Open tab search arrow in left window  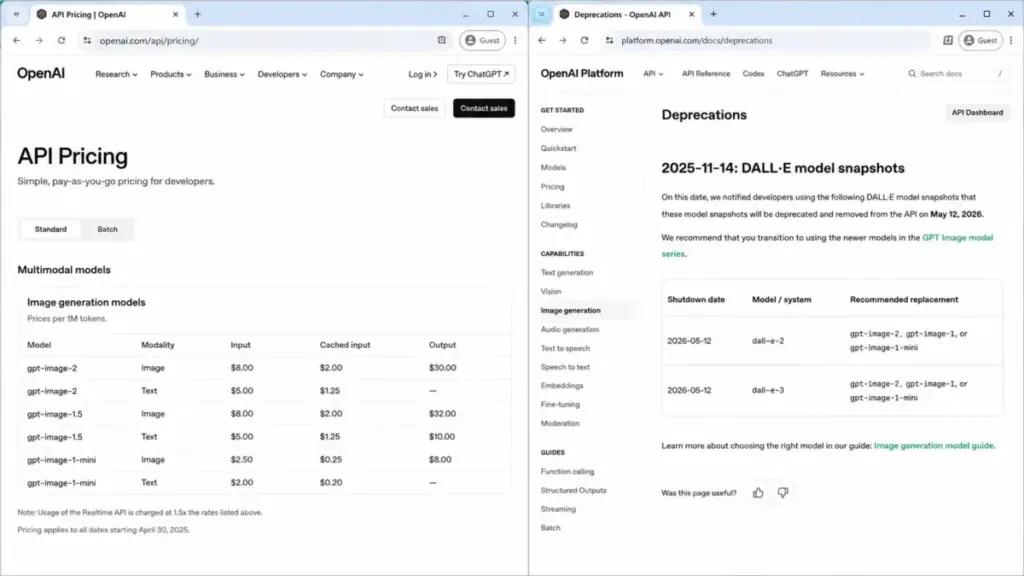tap(16, 14)
